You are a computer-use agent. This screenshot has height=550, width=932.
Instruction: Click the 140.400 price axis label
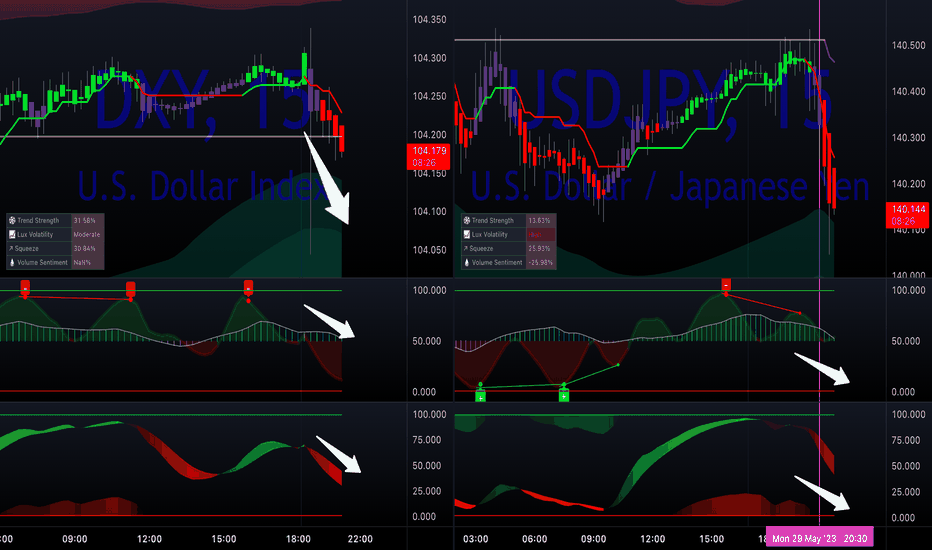(x=908, y=92)
